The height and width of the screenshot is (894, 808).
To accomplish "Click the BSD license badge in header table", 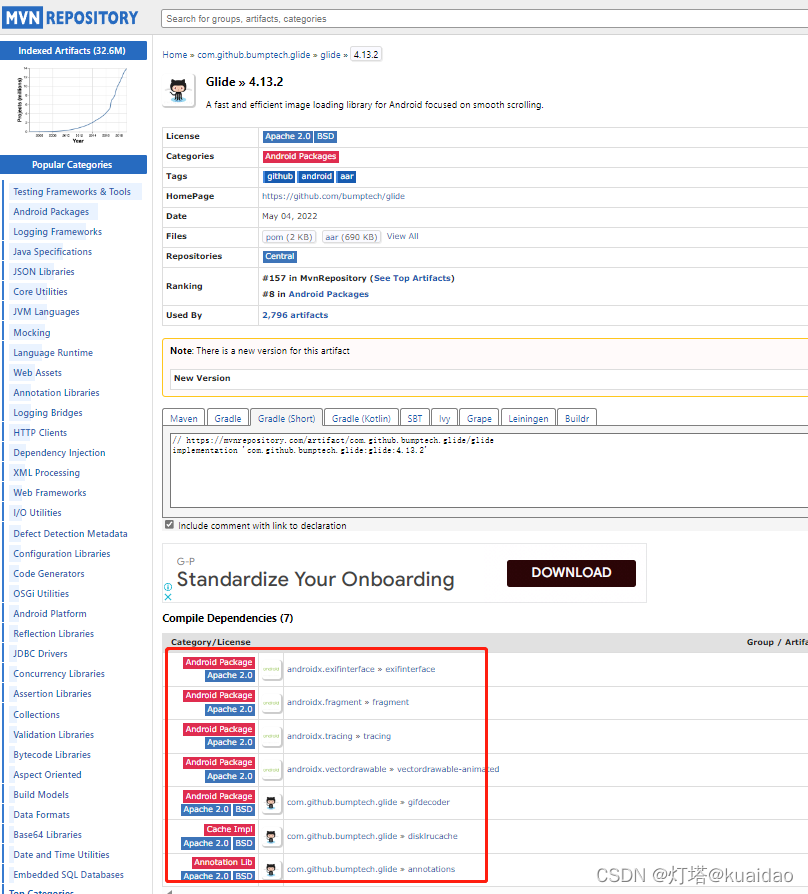I will [326, 136].
